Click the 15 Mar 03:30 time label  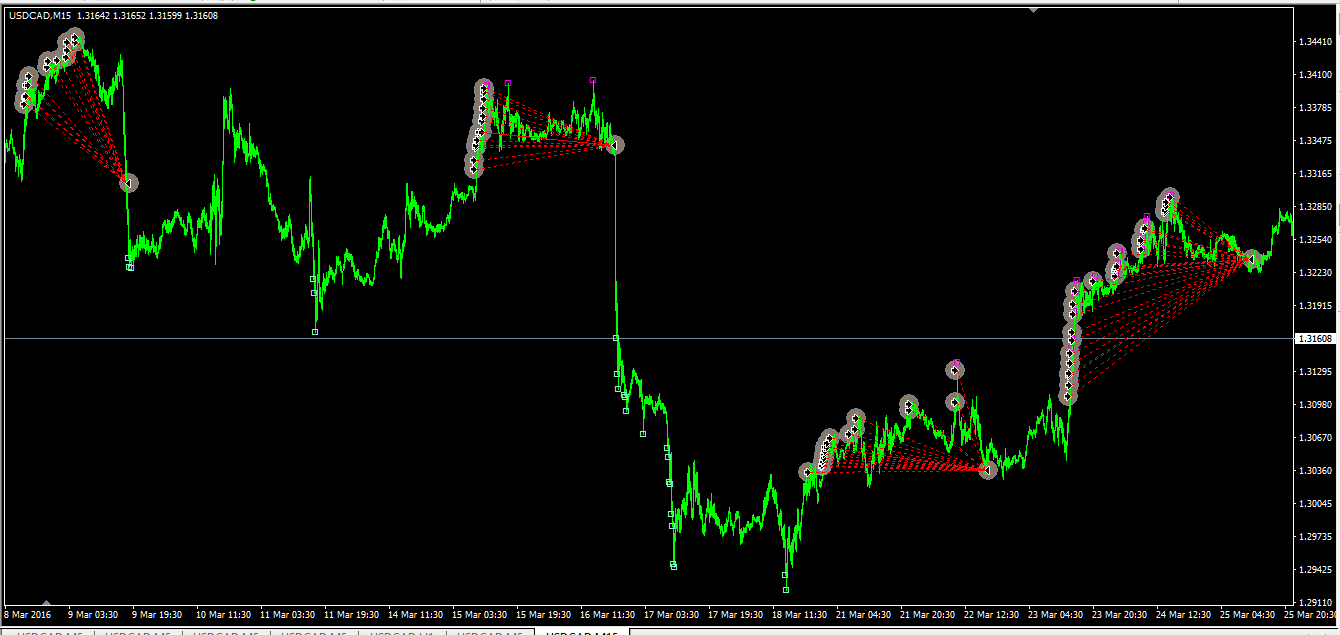pyautogui.click(x=480, y=615)
